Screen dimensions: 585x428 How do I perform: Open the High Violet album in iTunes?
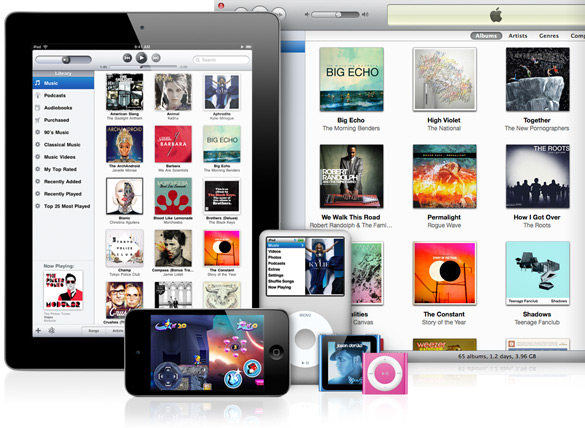444,79
